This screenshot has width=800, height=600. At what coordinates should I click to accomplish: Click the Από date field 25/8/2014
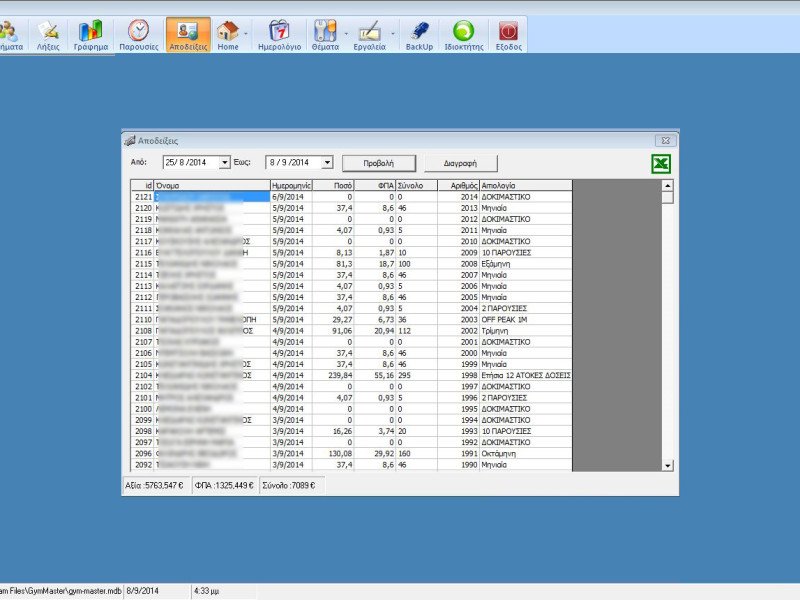[x=191, y=163]
